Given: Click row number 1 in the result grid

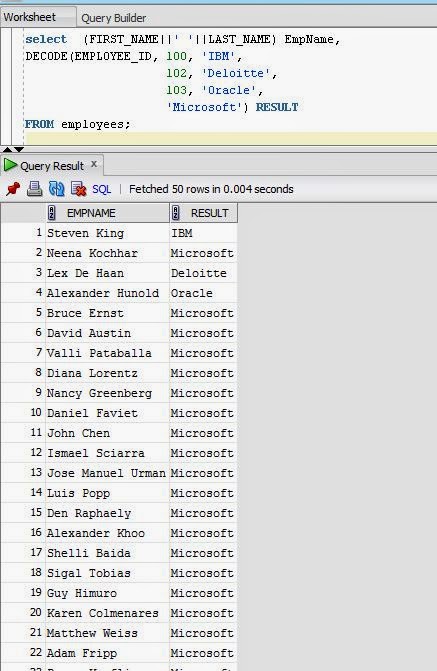Looking at the screenshot, I should (23, 232).
